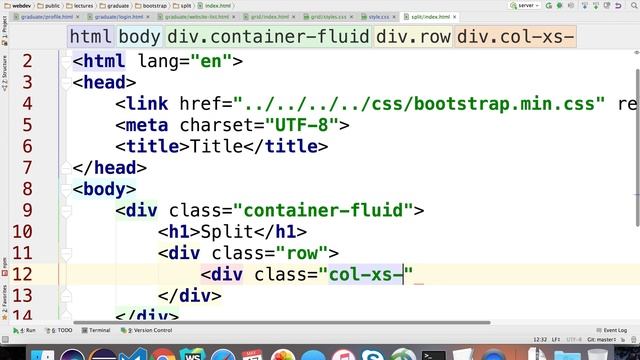The width and height of the screenshot is (640, 360).
Task: Open the 9: Version Control tool window
Action: (146, 330)
